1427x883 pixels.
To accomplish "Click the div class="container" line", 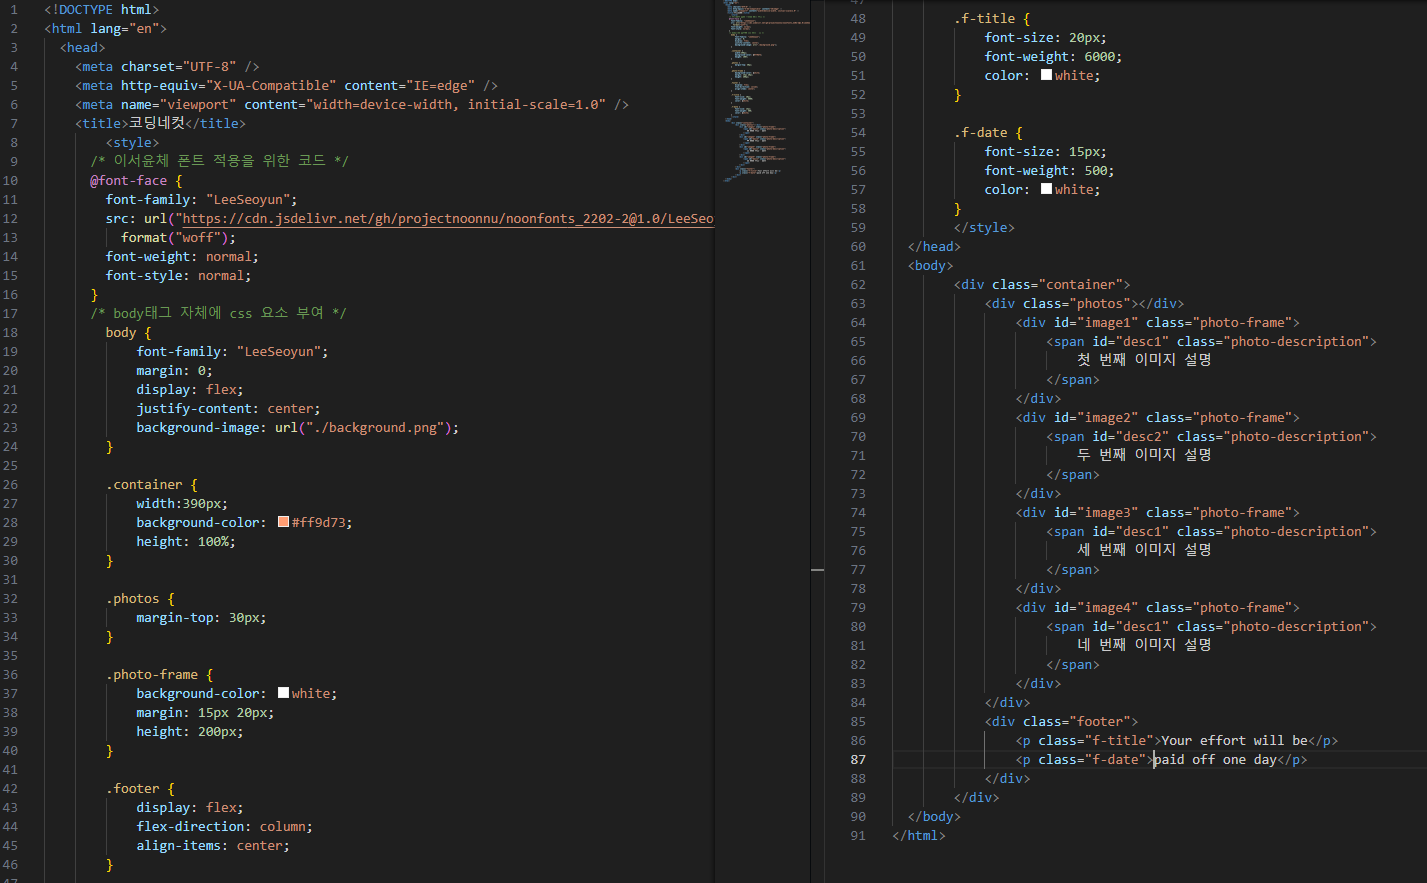I will 1042,284.
